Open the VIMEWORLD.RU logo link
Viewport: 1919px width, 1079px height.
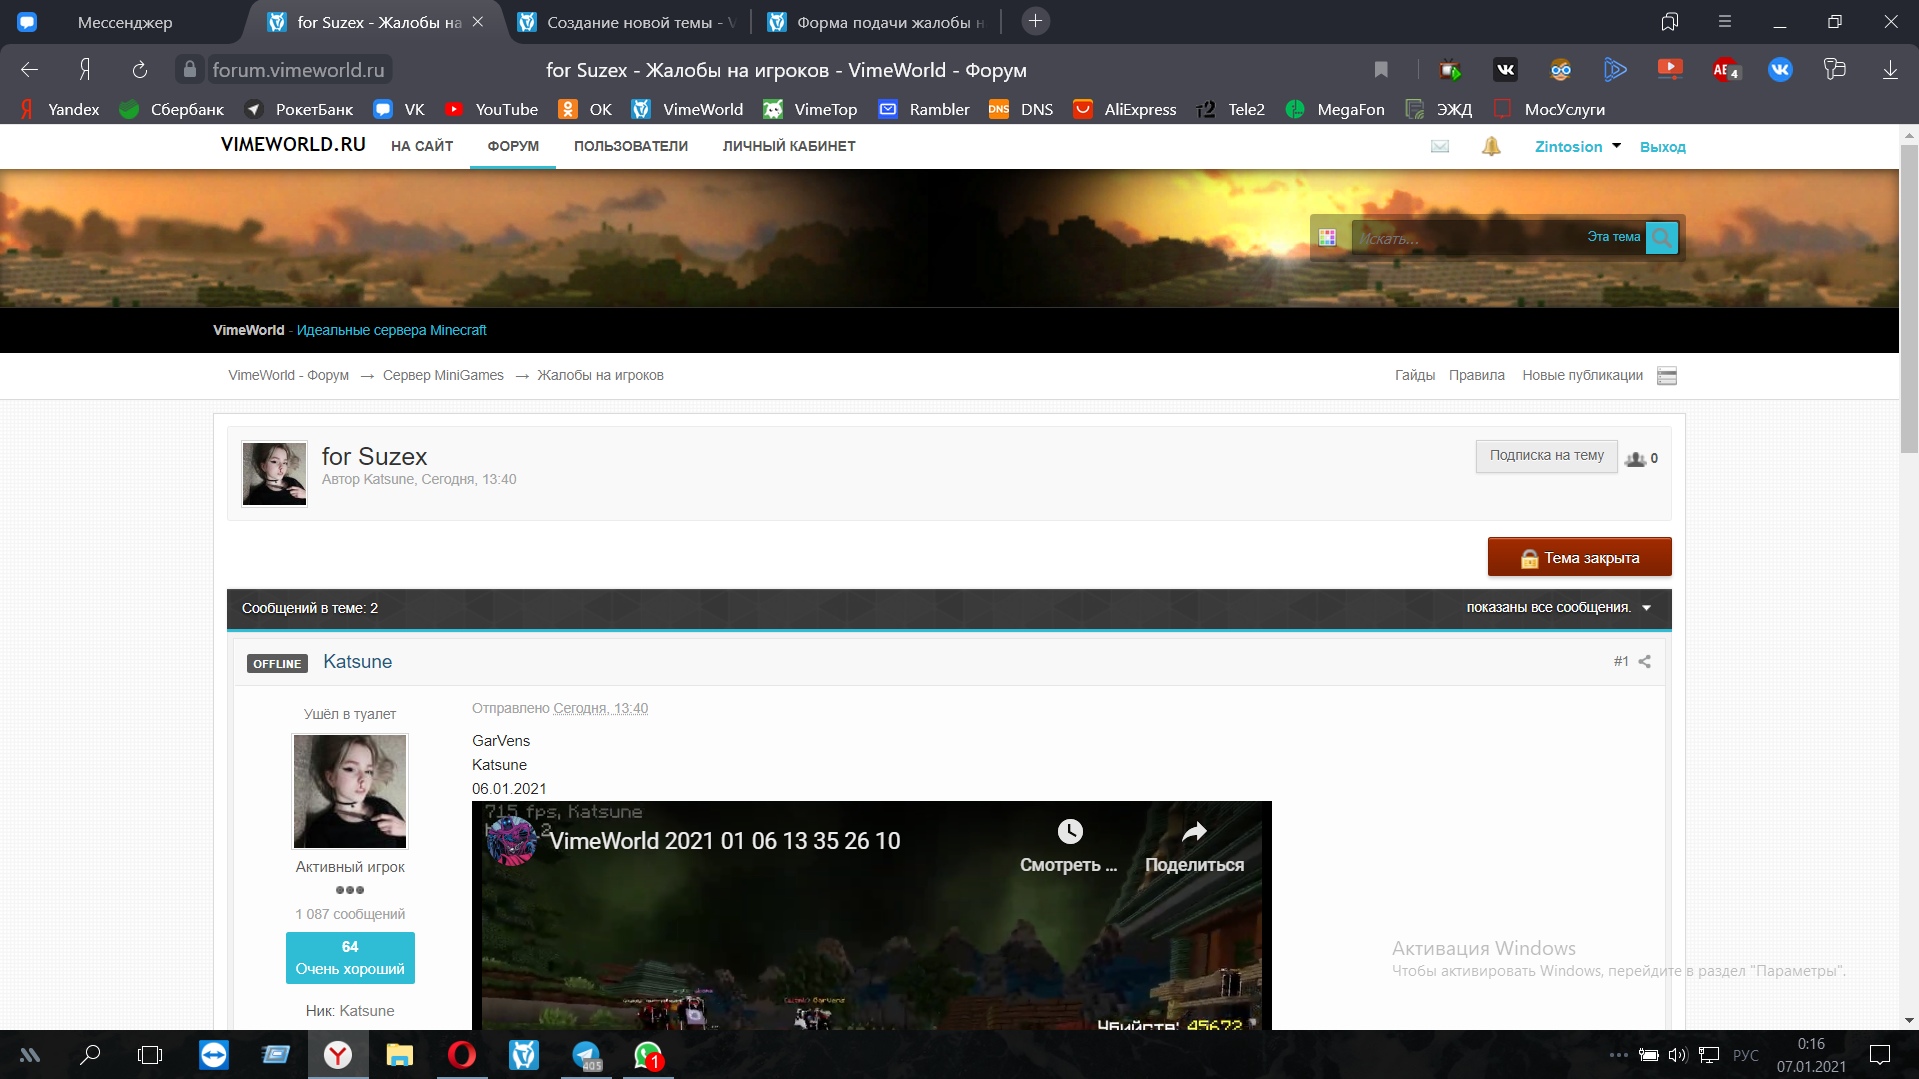coord(293,144)
